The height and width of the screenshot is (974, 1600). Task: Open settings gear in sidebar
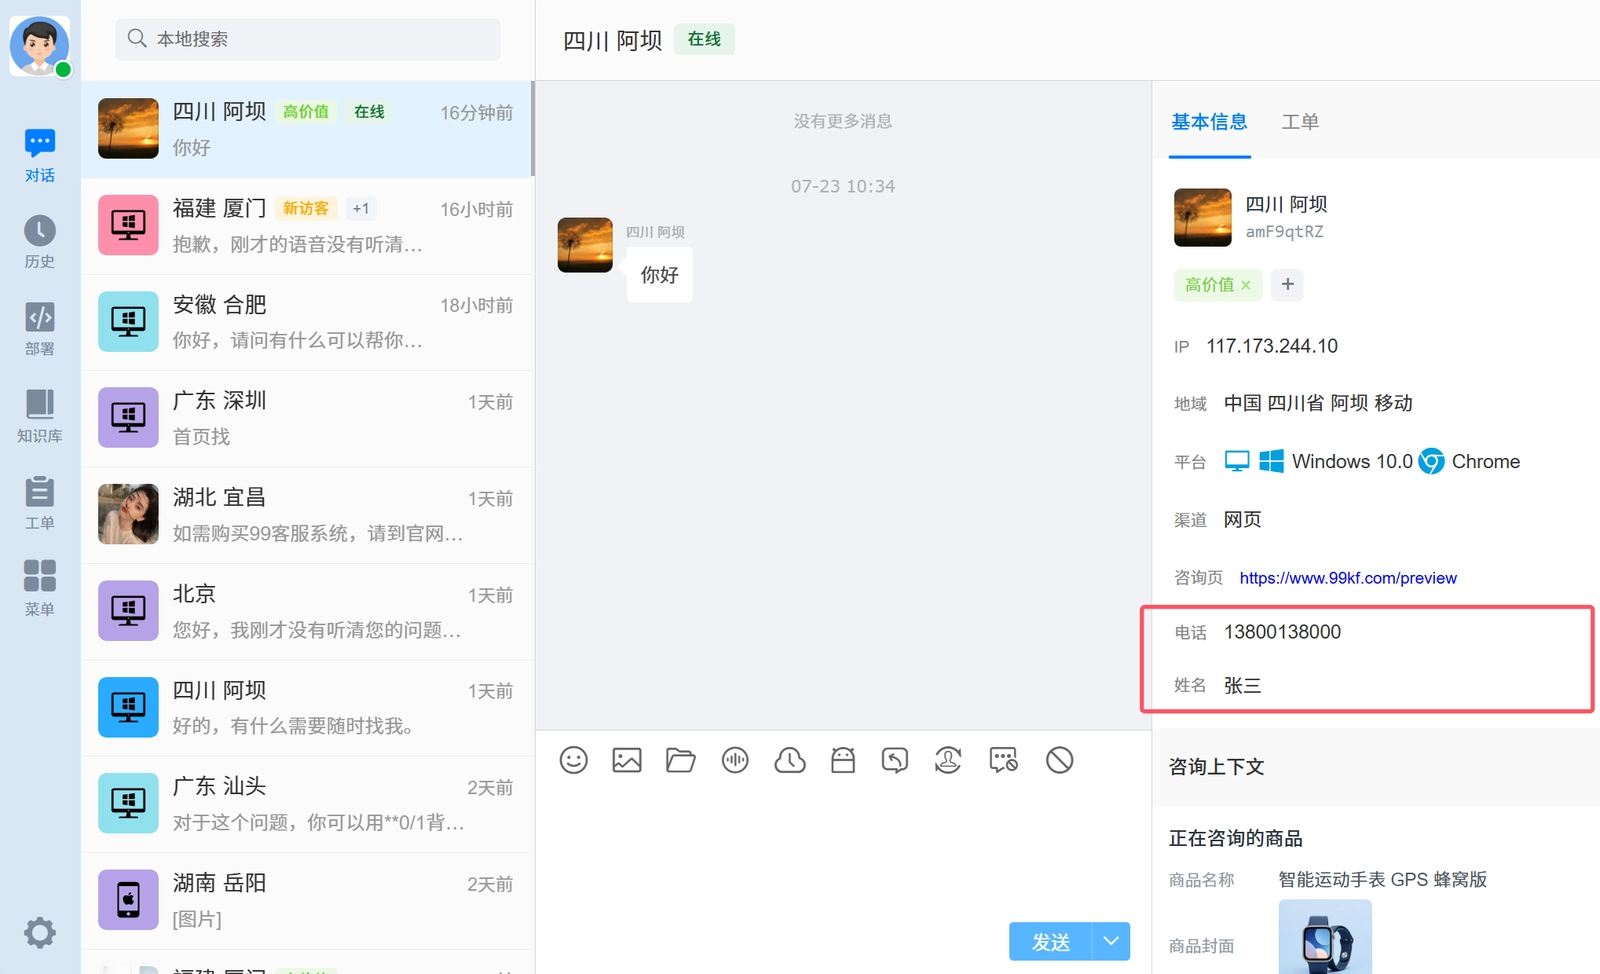pos(40,933)
